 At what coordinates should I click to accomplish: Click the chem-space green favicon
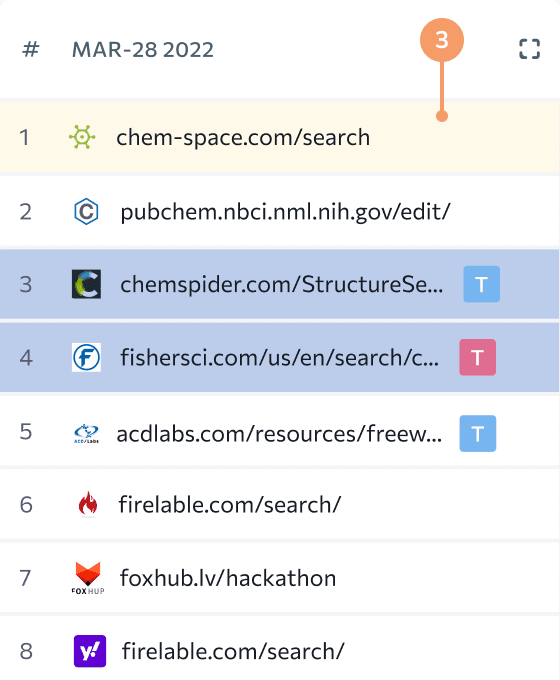(82, 137)
